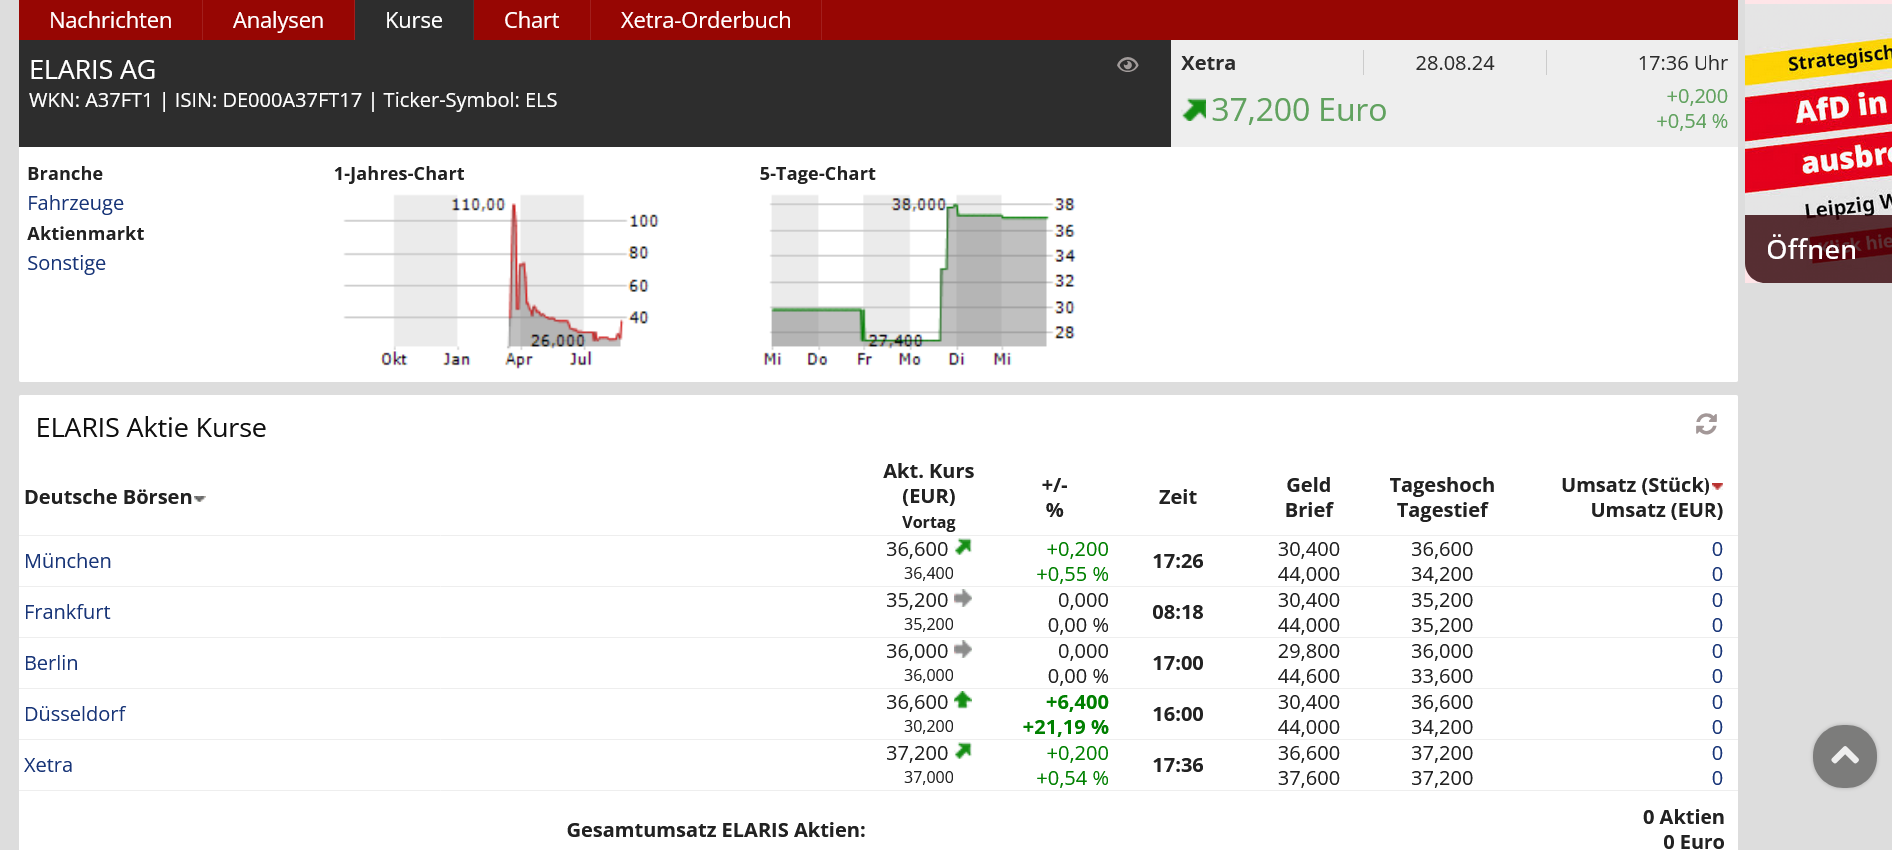Click the scroll-to-top arrow button
Screen dimensions: 1893x850
click(x=1843, y=756)
